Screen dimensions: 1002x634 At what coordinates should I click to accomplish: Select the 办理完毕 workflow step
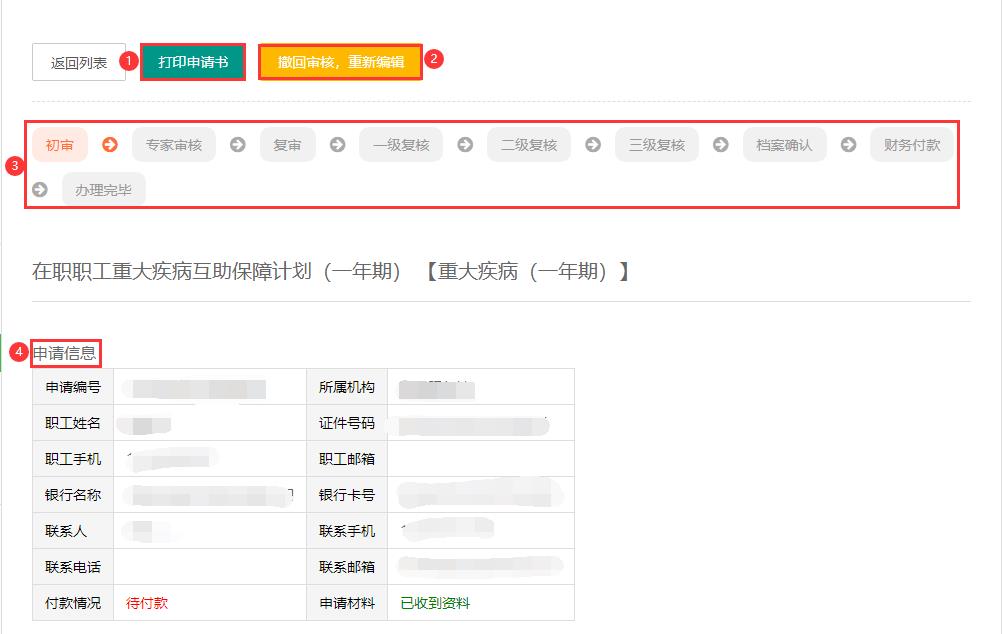coord(104,190)
